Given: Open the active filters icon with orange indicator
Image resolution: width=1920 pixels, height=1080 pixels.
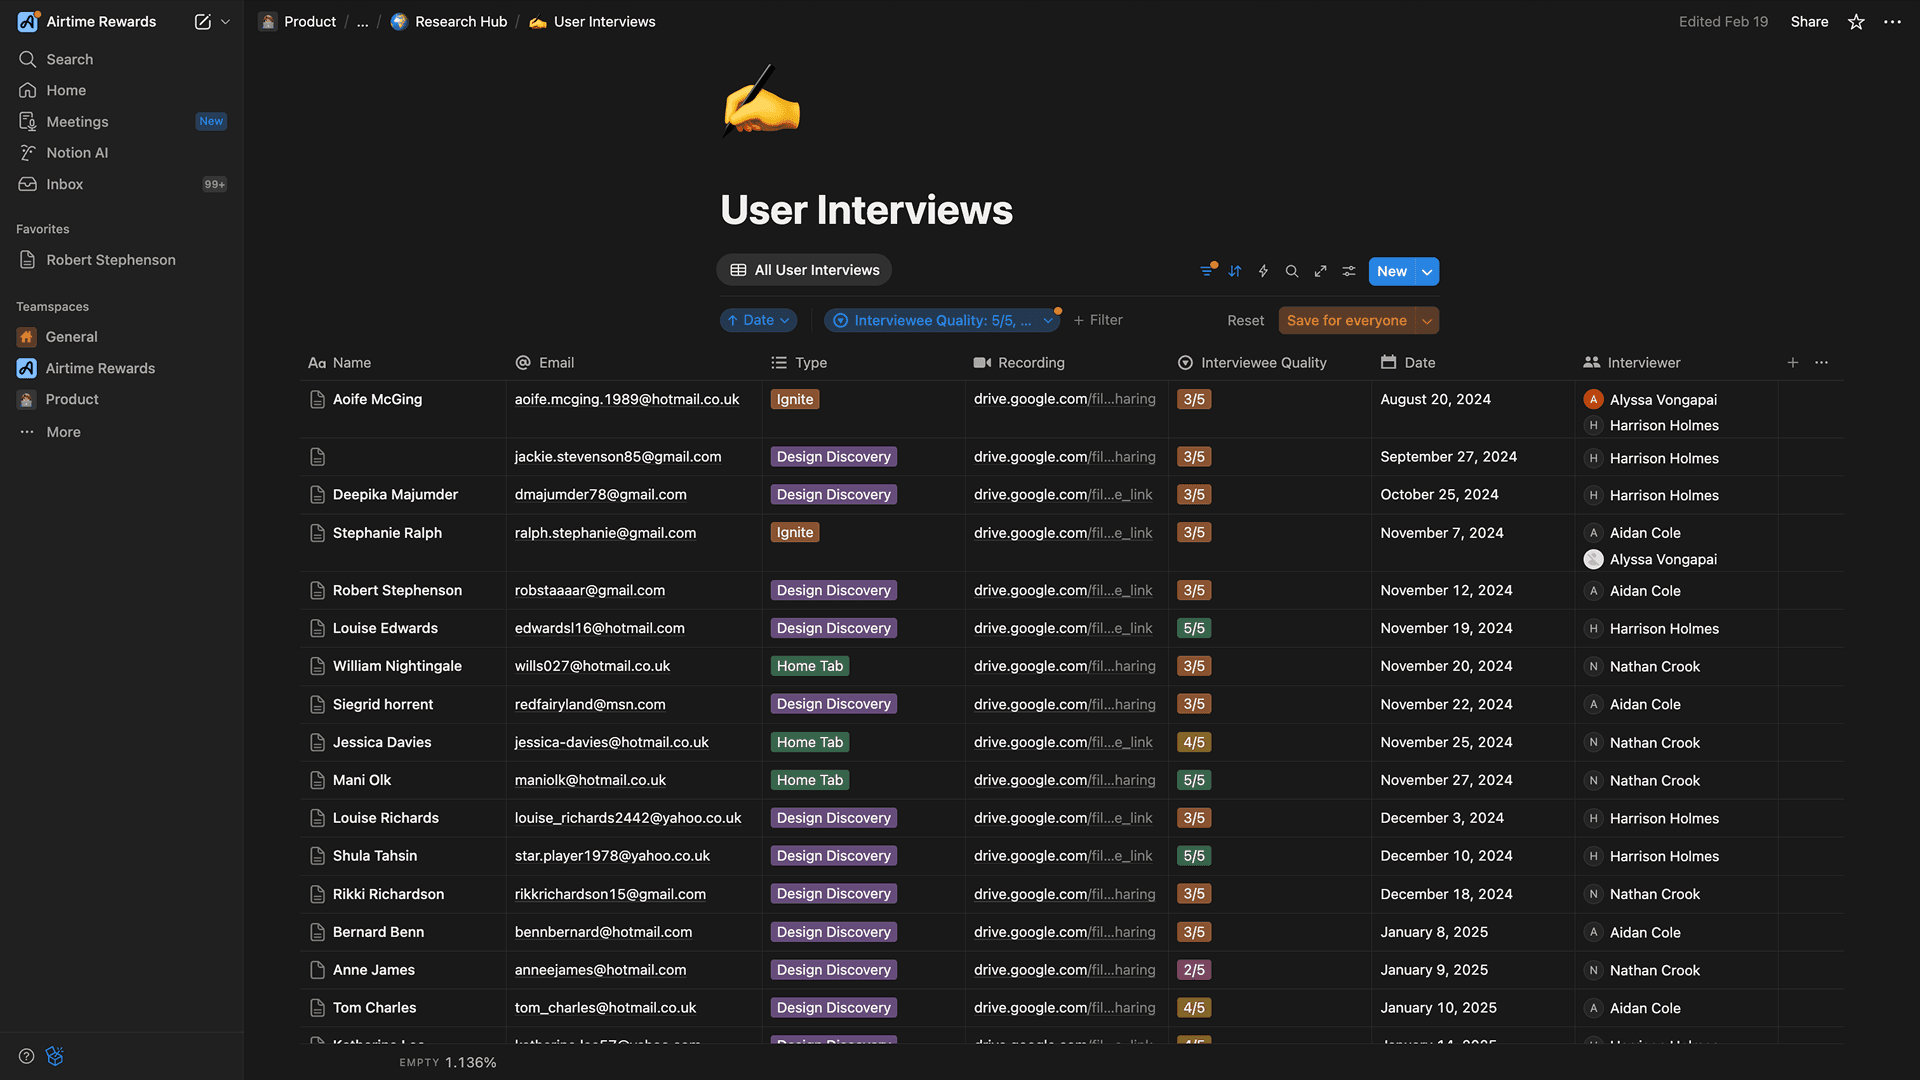Looking at the screenshot, I should (1206, 270).
